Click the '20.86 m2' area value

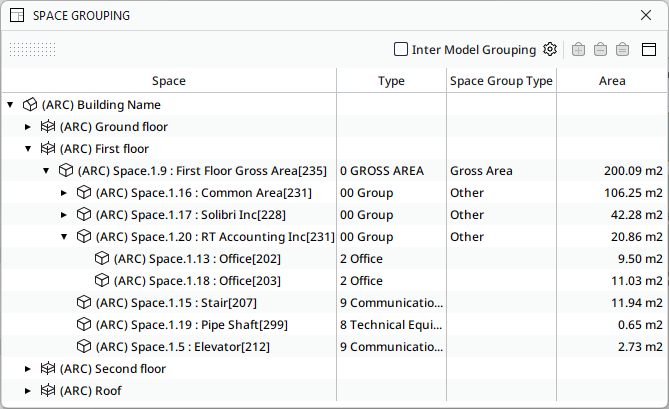637,237
